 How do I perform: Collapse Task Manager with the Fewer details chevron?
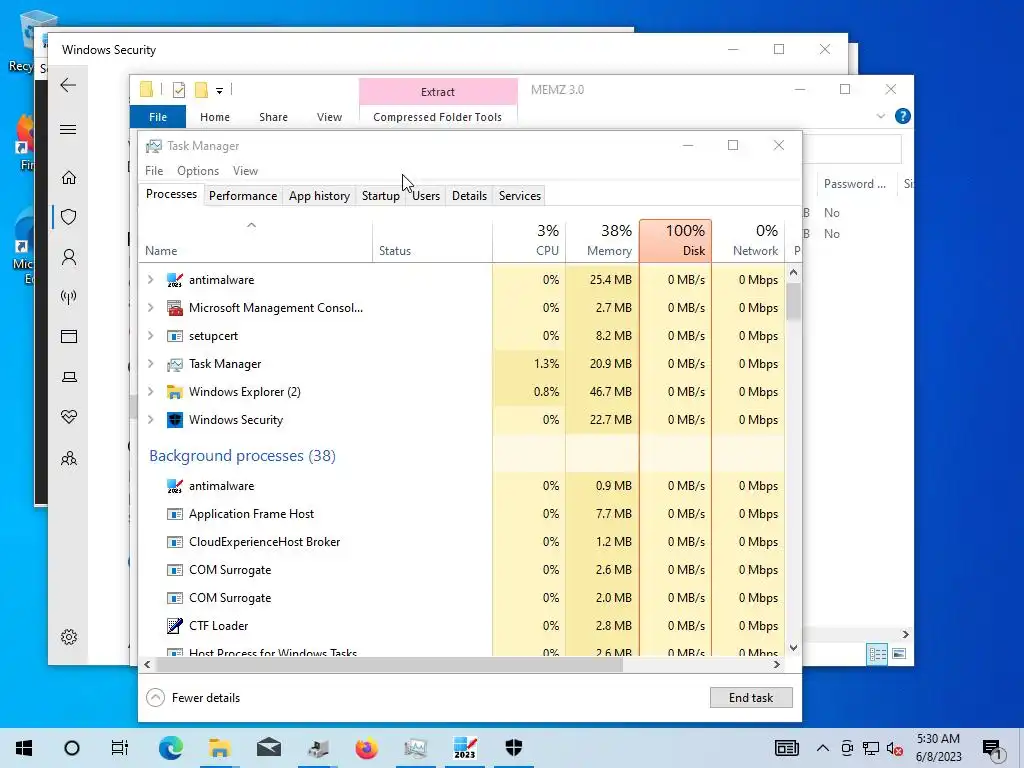[x=155, y=697]
